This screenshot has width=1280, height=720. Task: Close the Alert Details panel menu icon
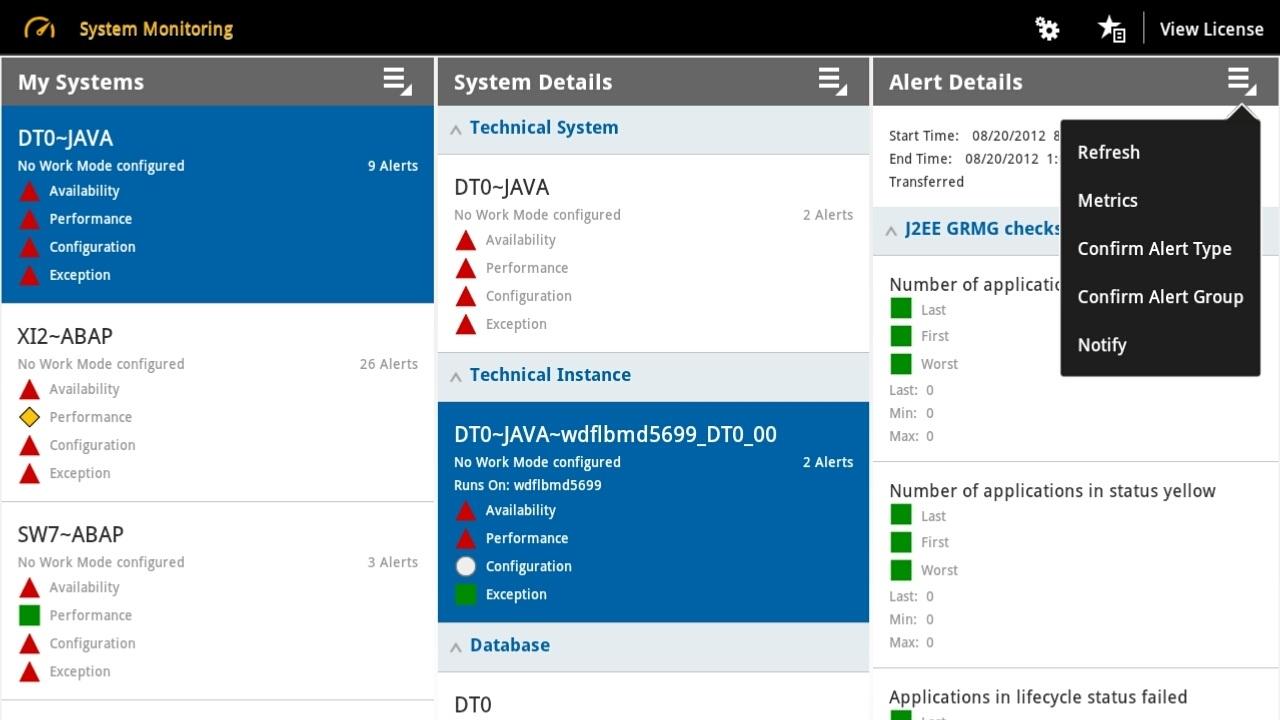(x=1241, y=82)
